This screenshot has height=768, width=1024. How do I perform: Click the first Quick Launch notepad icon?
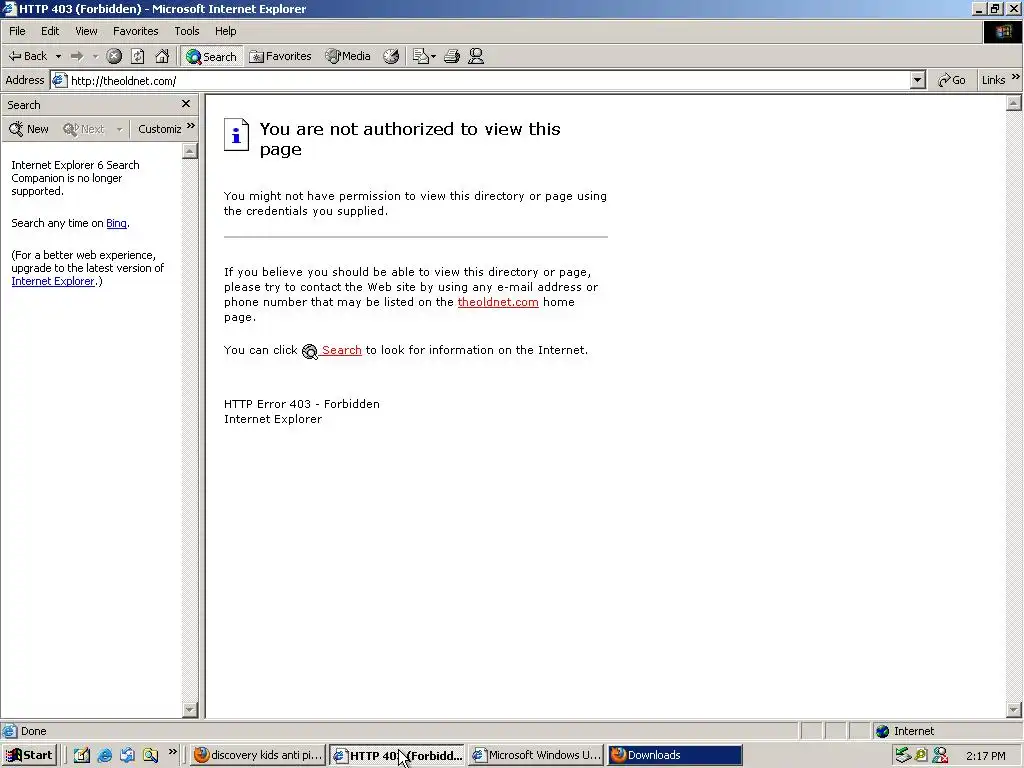click(82, 756)
